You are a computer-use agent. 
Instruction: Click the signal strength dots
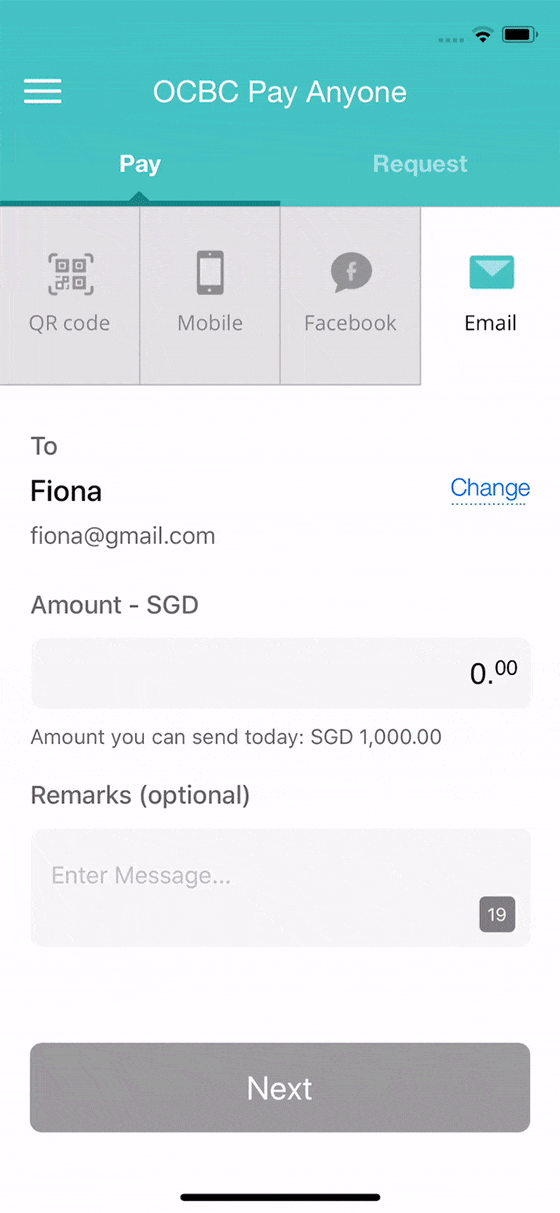point(451,40)
